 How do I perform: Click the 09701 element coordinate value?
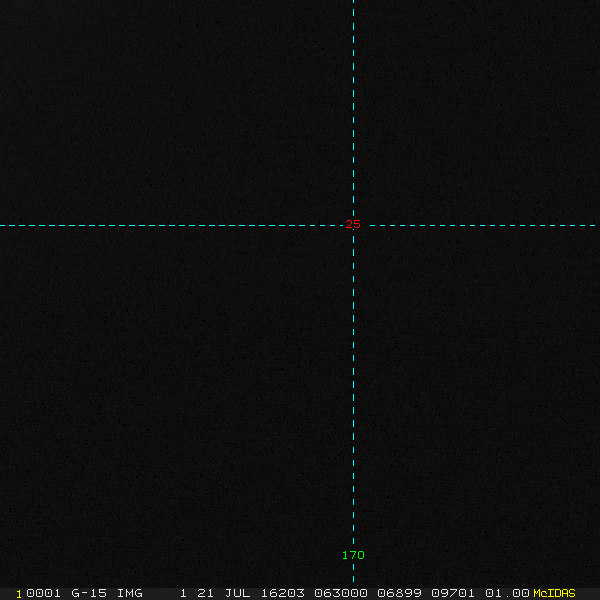point(453,593)
